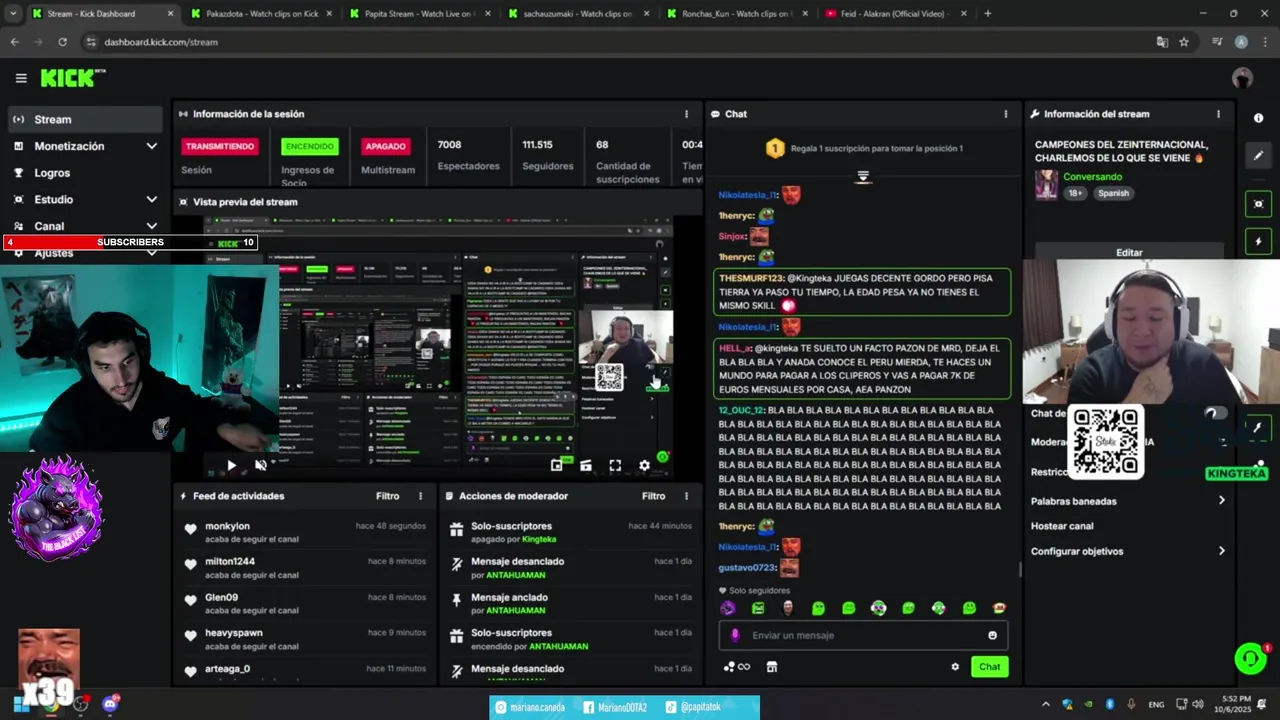
Task: Select the angry green emote in quick emotes
Action: click(x=758, y=608)
